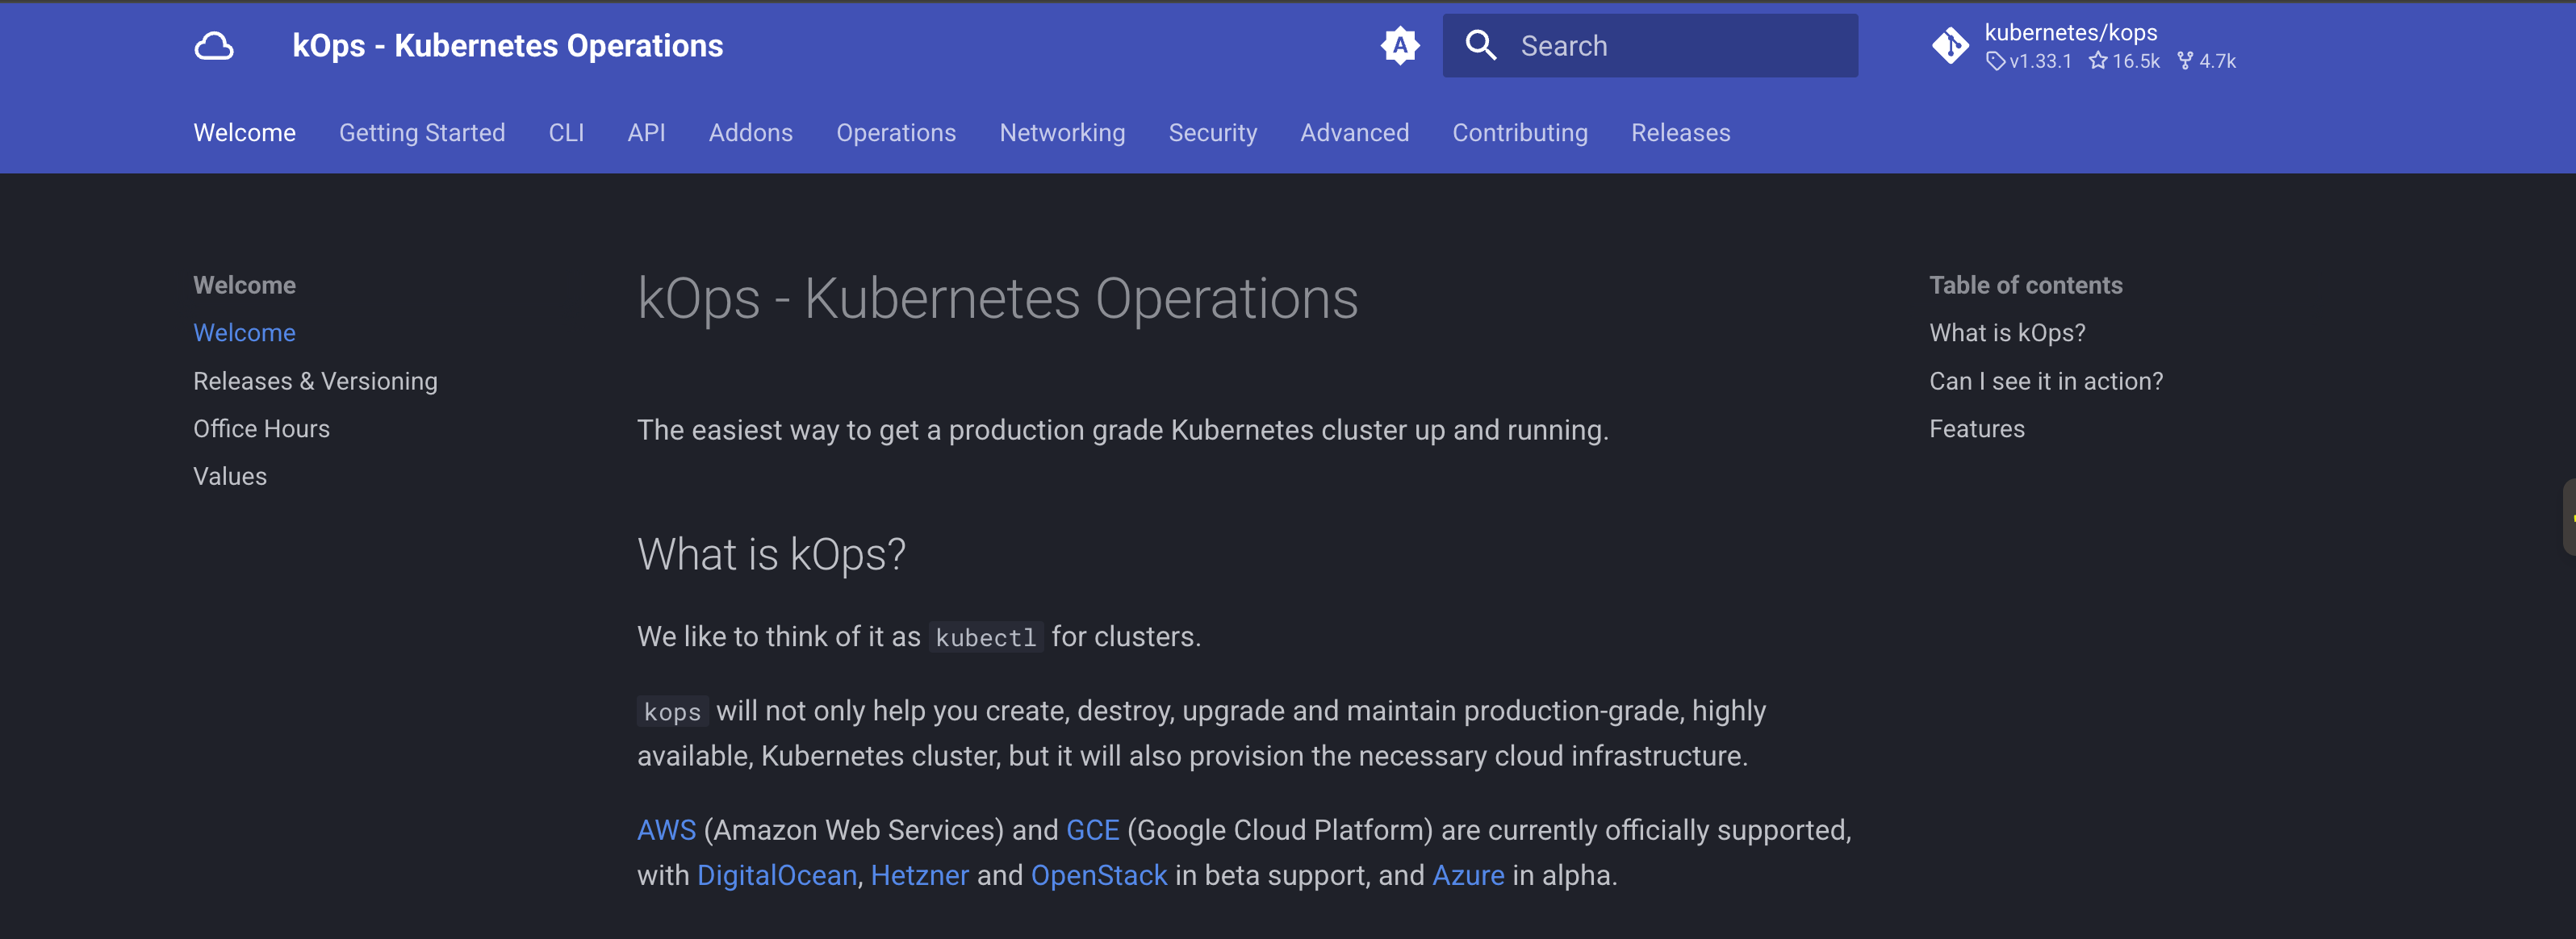Open the Getting Started tab

pyautogui.click(x=421, y=133)
